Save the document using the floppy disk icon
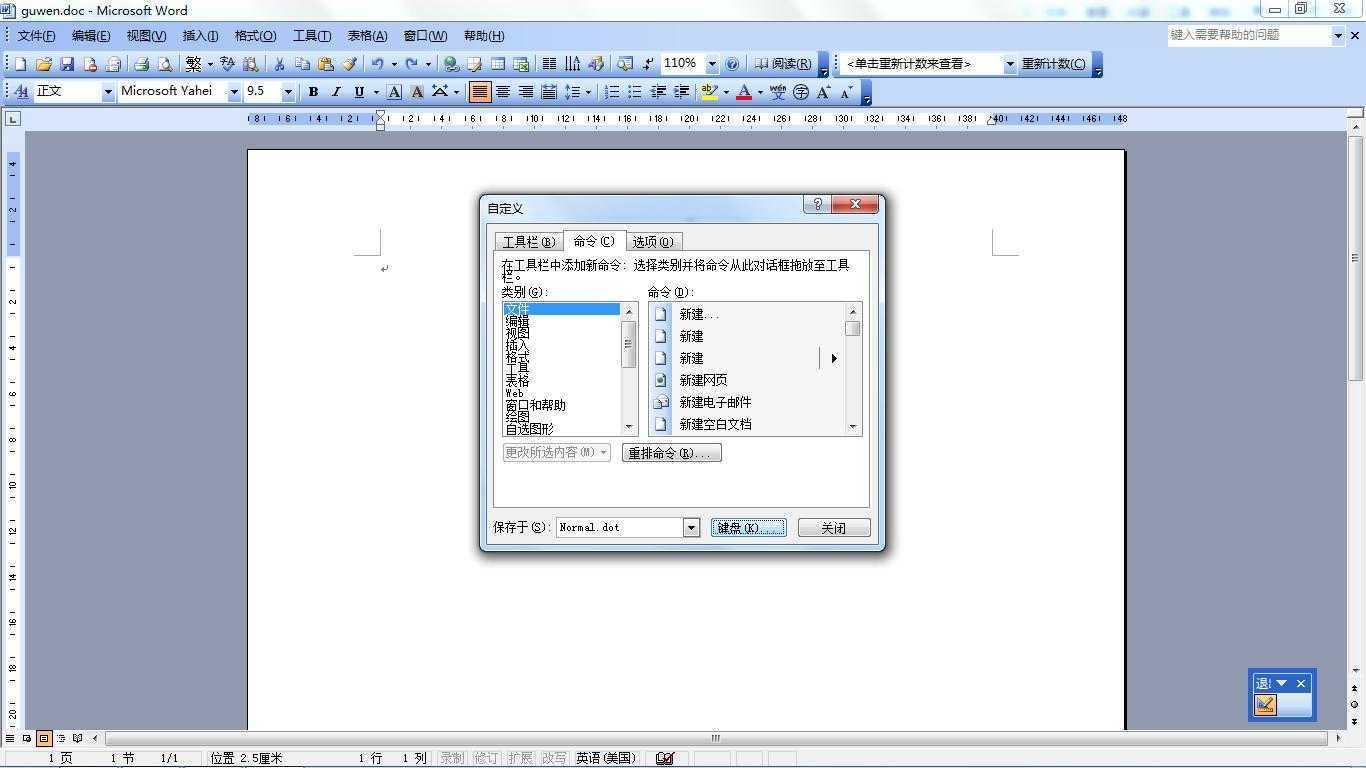The image size is (1366, 768). click(x=67, y=64)
